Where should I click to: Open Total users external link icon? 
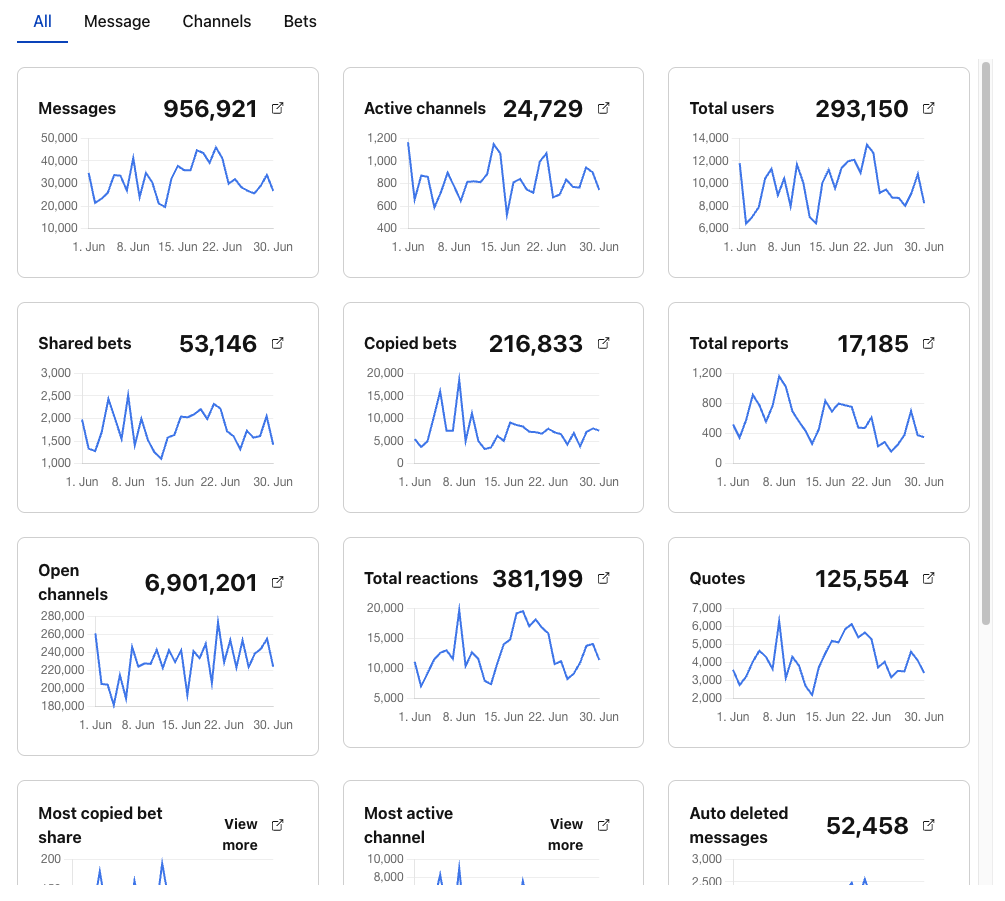click(x=929, y=108)
